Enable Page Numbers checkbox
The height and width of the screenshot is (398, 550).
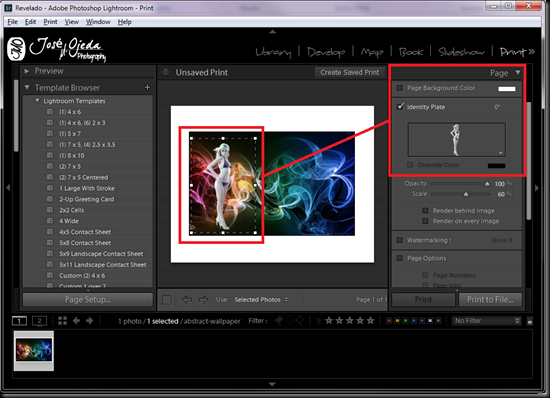(x=425, y=275)
